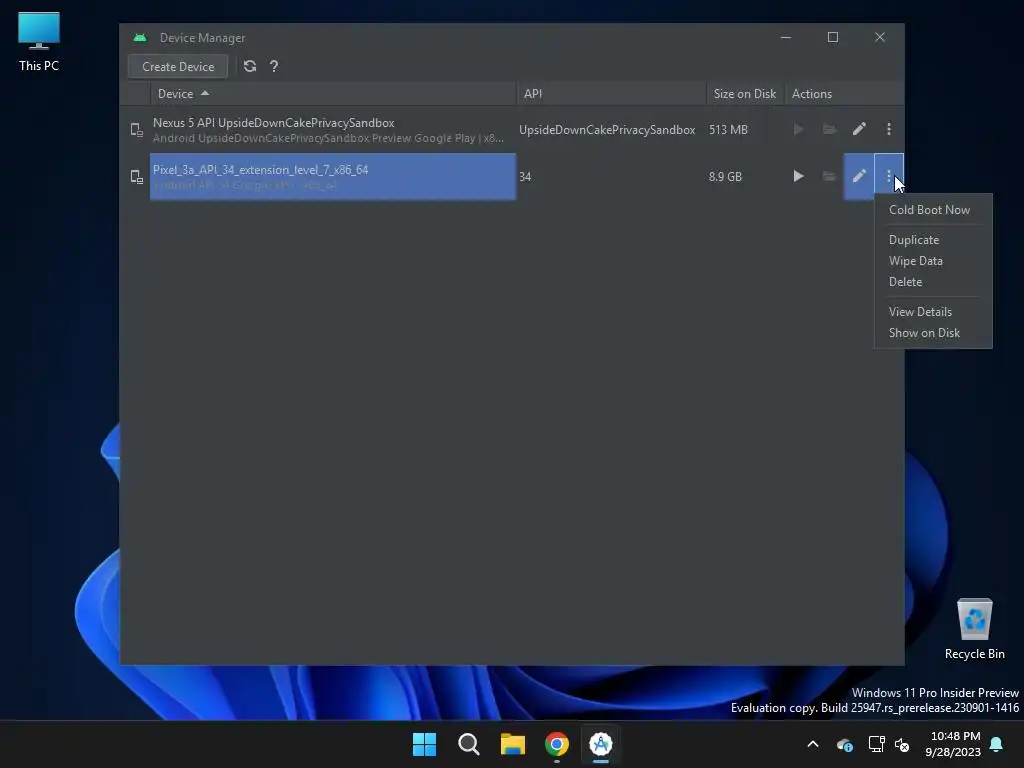Choose Duplicate from the context menu
Image resolution: width=1024 pixels, height=768 pixels.
(x=933, y=240)
